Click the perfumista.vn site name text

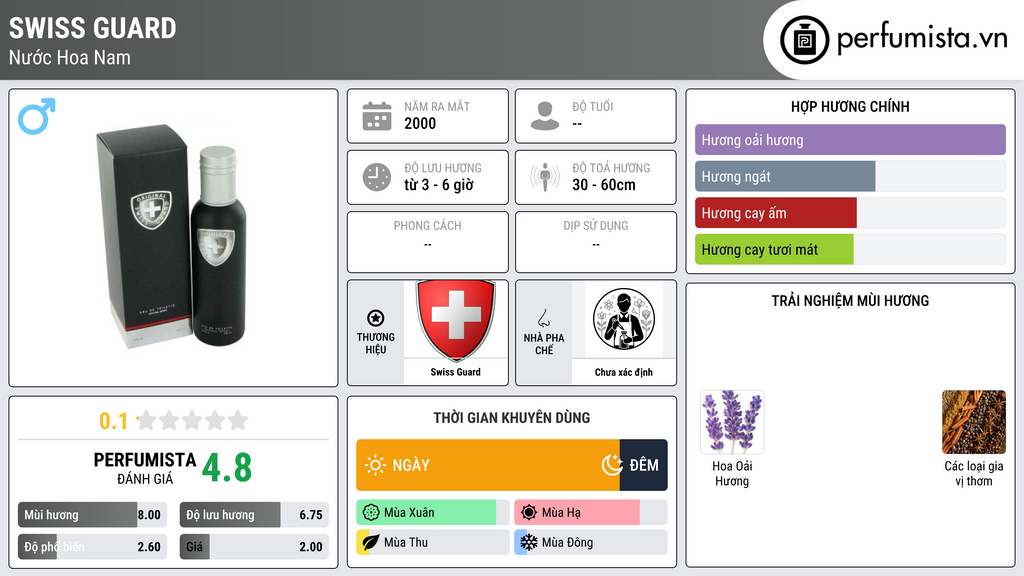pos(922,38)
